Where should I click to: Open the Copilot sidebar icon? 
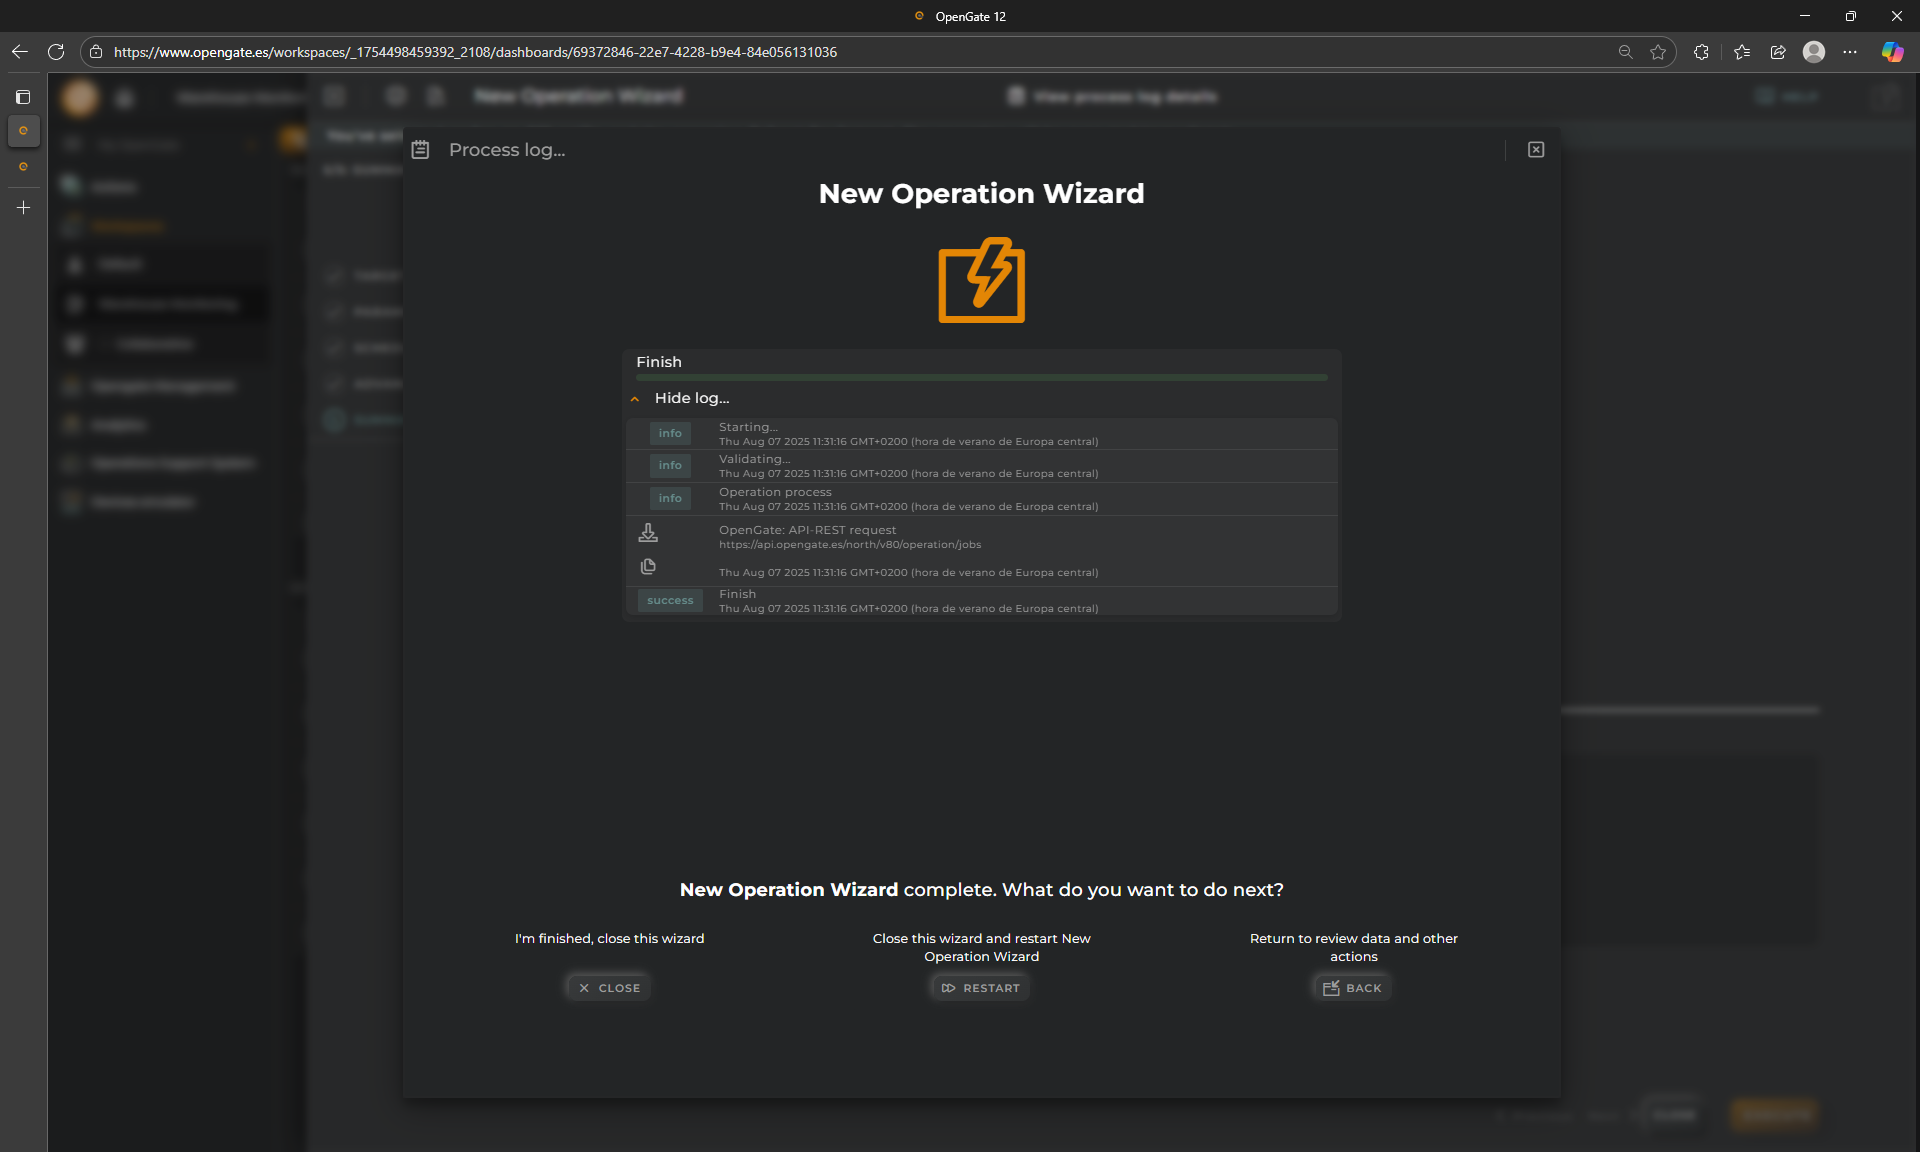click(1892, 52)
